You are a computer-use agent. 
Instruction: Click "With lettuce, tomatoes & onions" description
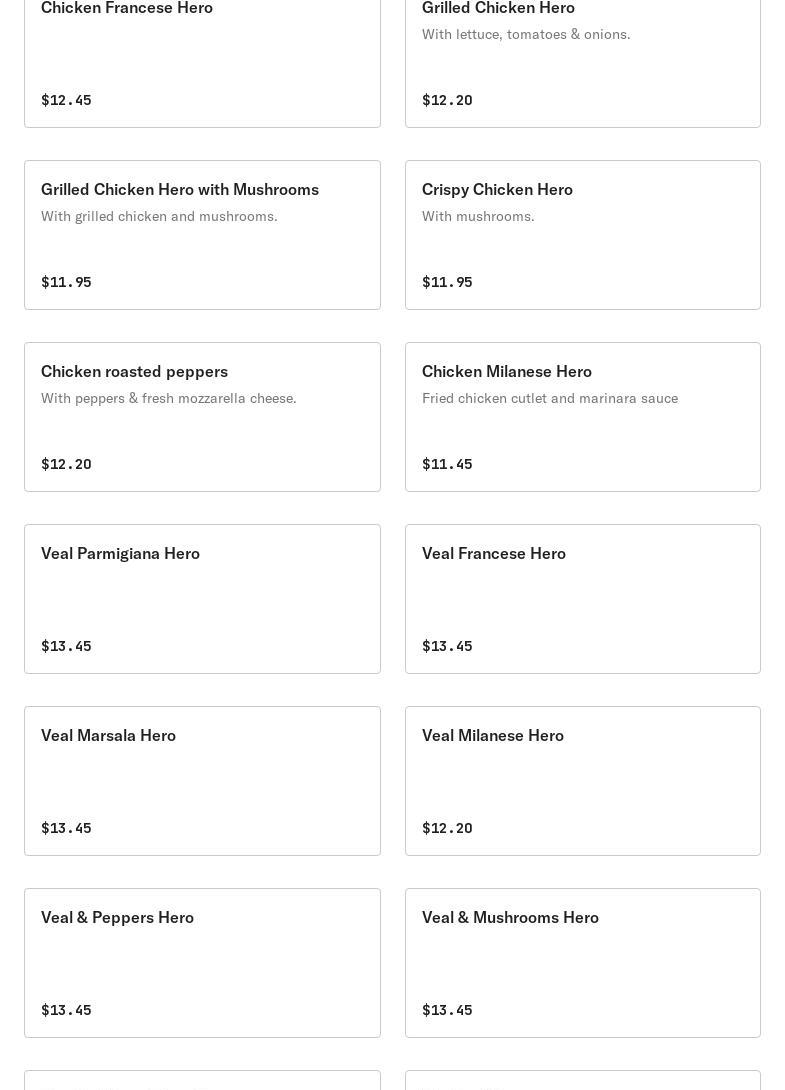pyautogui.click(x=526, y=34)
